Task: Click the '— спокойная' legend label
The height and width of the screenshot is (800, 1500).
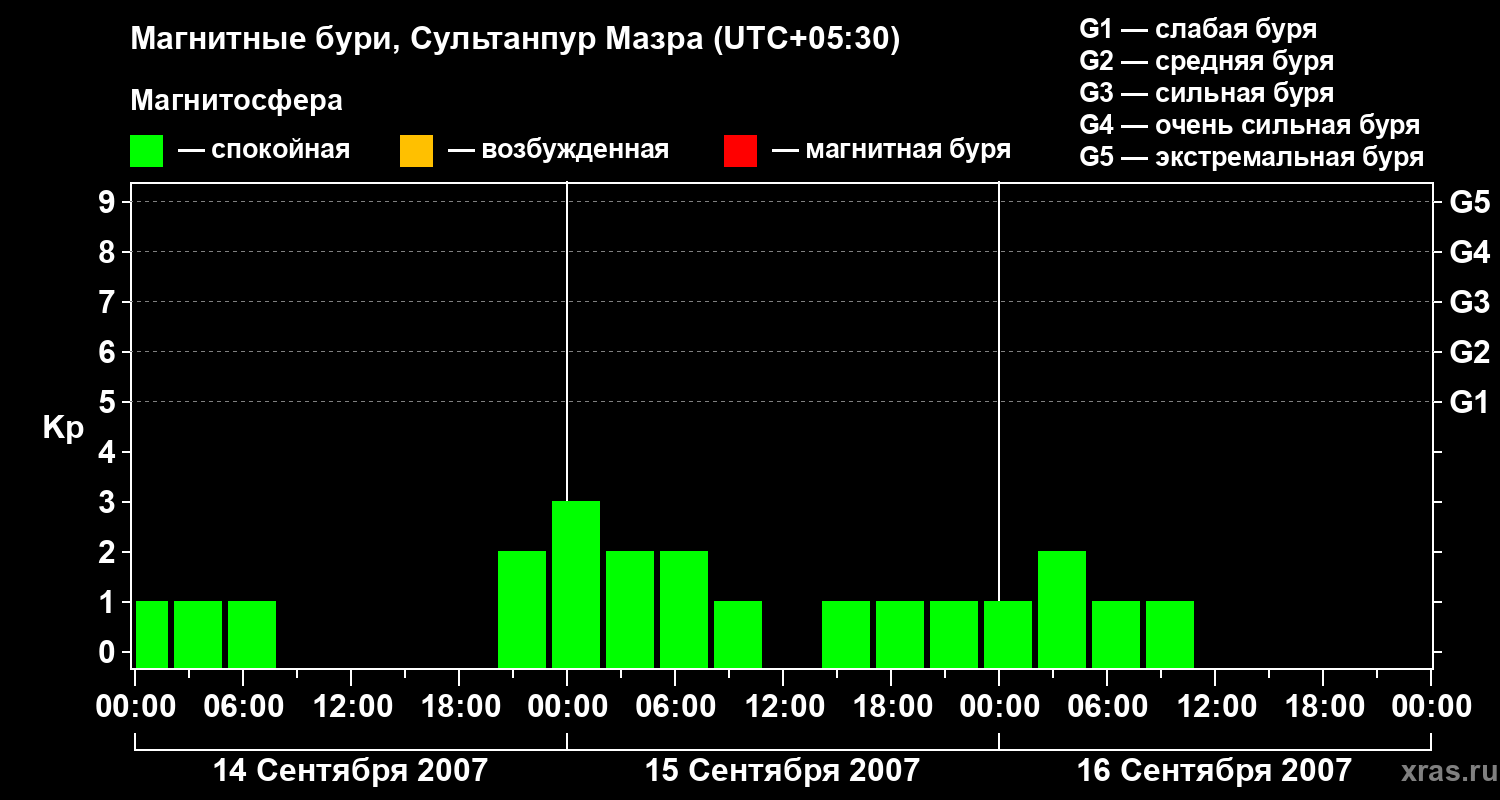Action: (x=264, y=150)
